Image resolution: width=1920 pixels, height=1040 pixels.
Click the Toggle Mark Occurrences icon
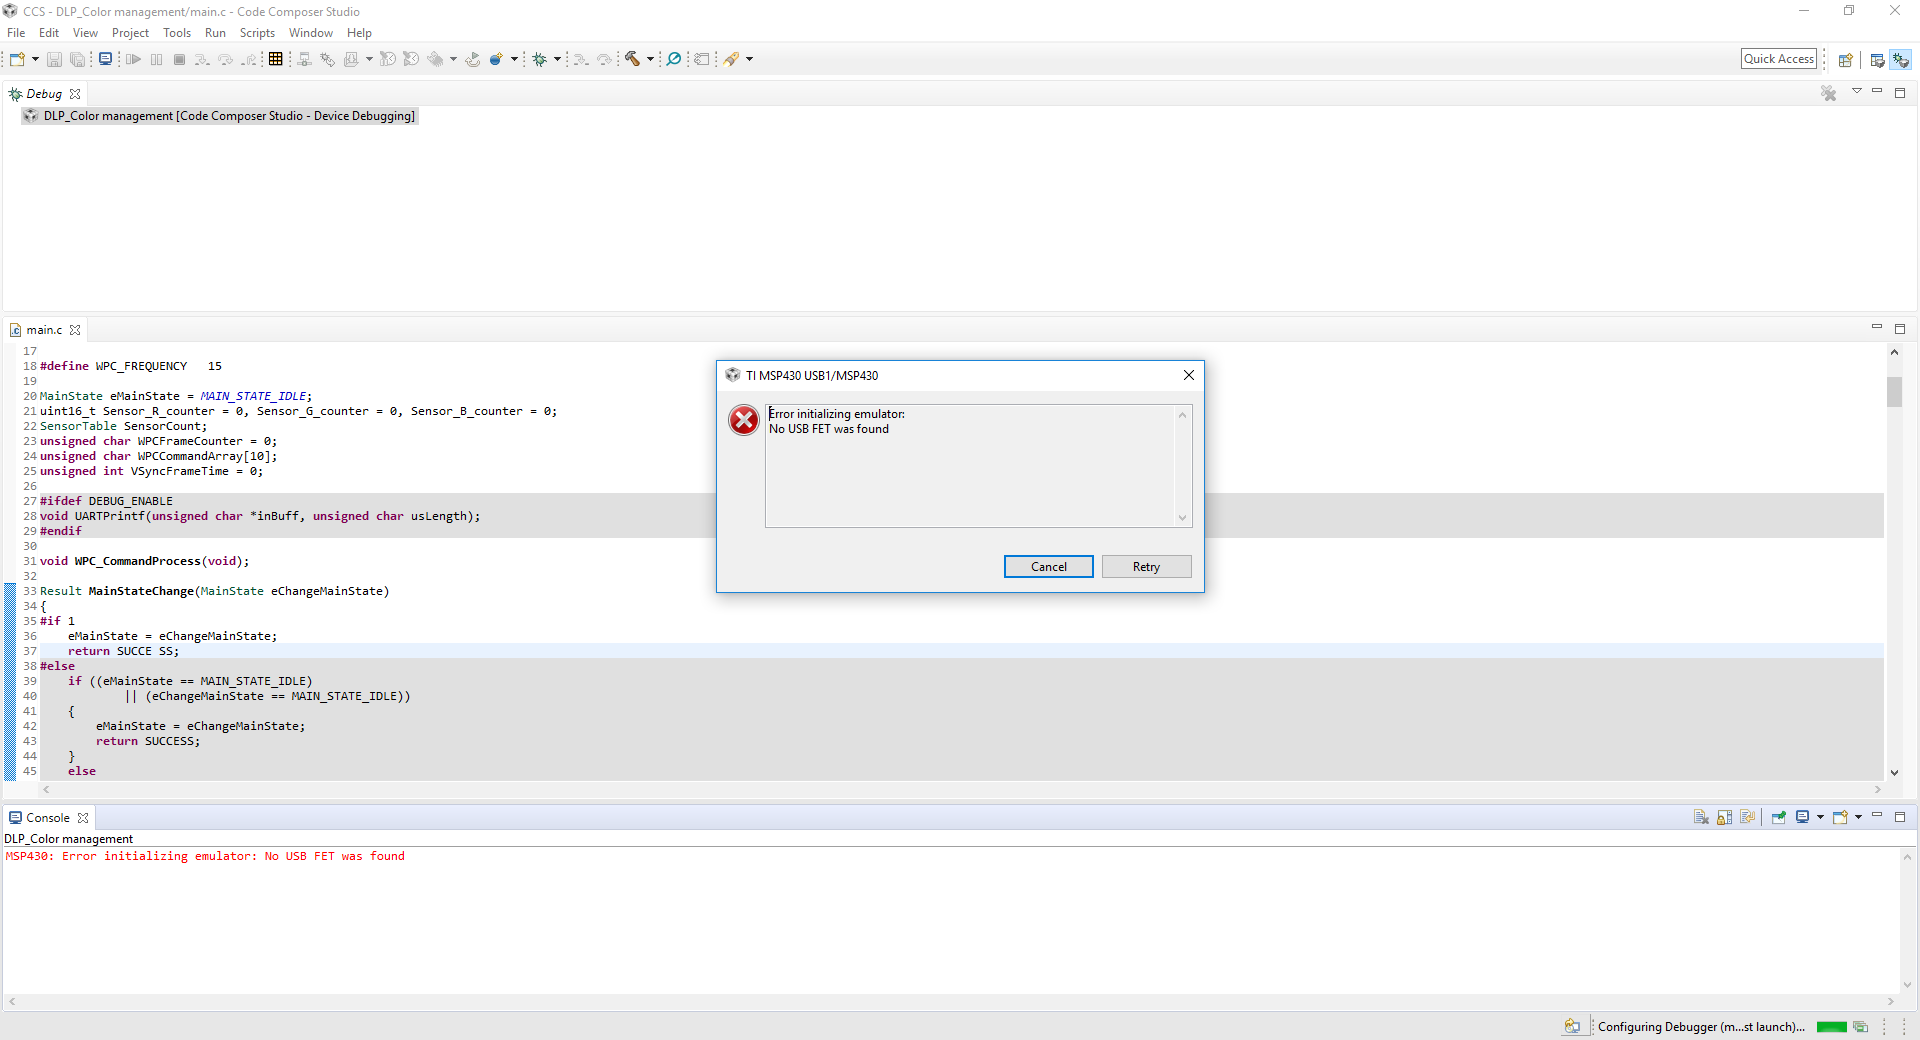click(702, 59)
